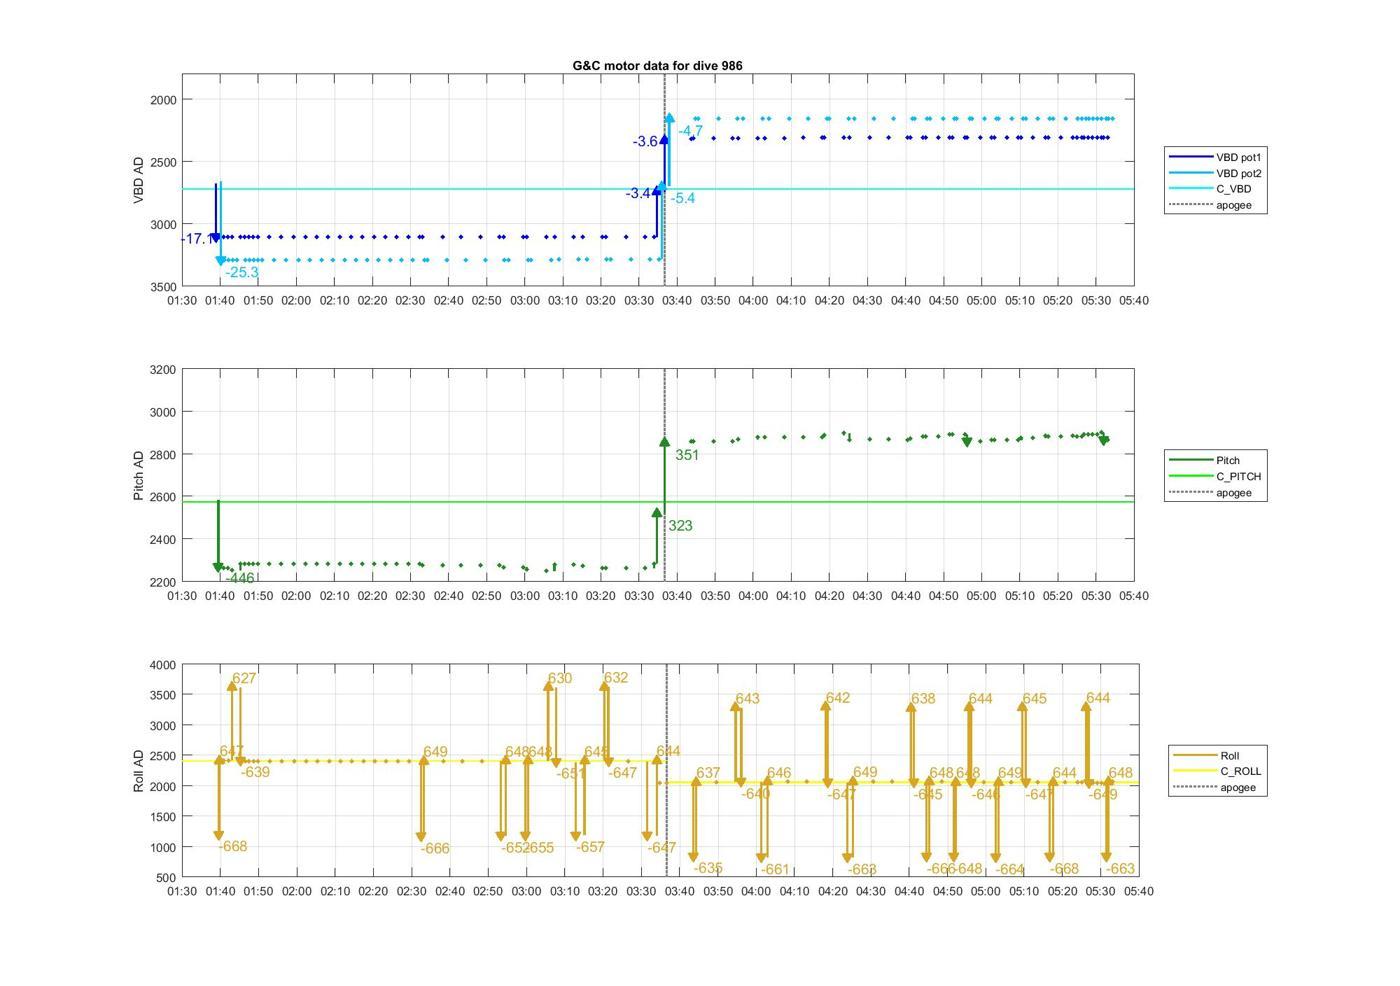Click the '637' roll annotation
Image resolution: width=1400 pixels, height=986 pixels.
(x=708, y=773)
